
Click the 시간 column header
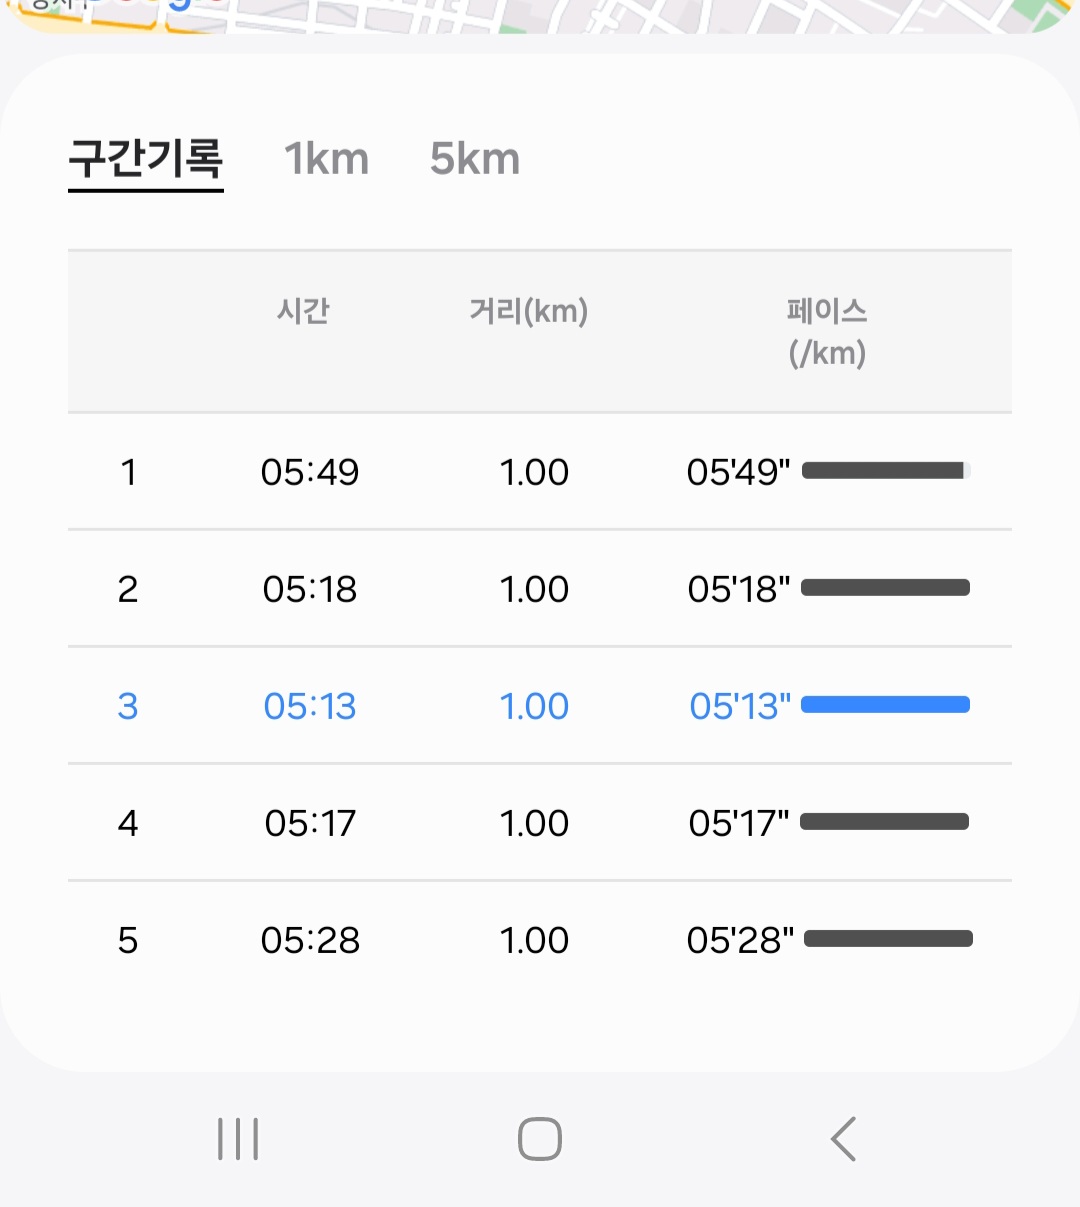[303, 311]
